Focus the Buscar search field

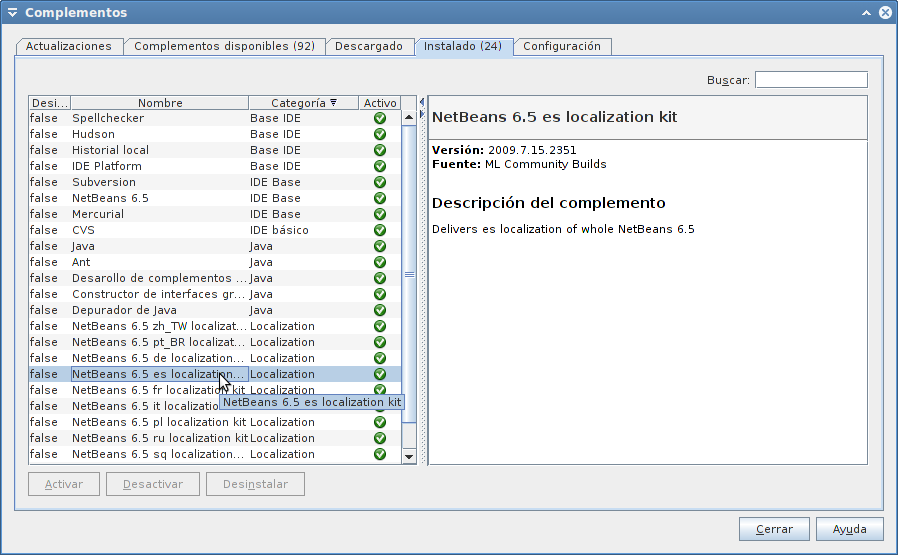tap(812, 80)
